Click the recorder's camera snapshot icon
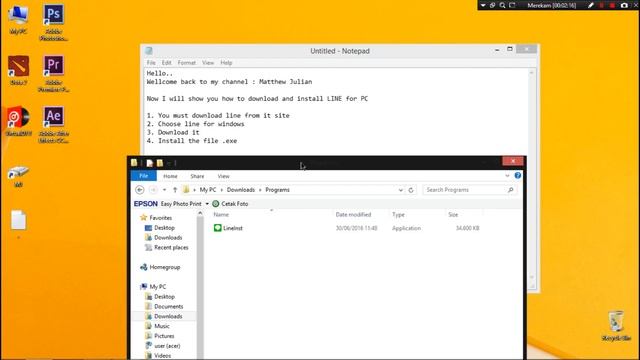640x360 pixels. (624, 5)
